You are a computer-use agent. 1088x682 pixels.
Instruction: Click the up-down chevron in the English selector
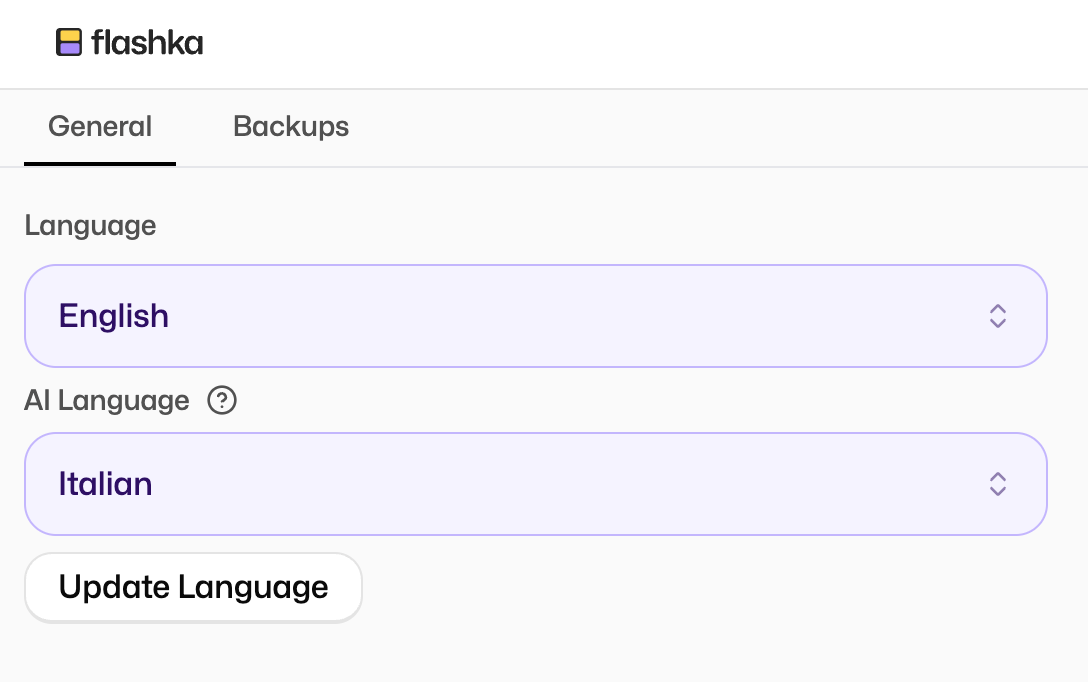click(x=997, y=316)
